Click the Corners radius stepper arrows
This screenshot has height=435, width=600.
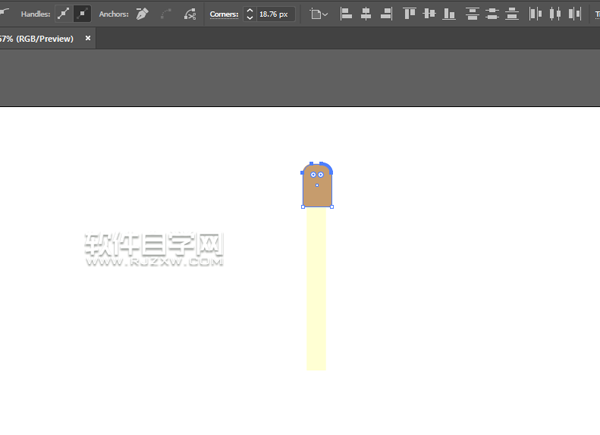(x=250, y=15)
